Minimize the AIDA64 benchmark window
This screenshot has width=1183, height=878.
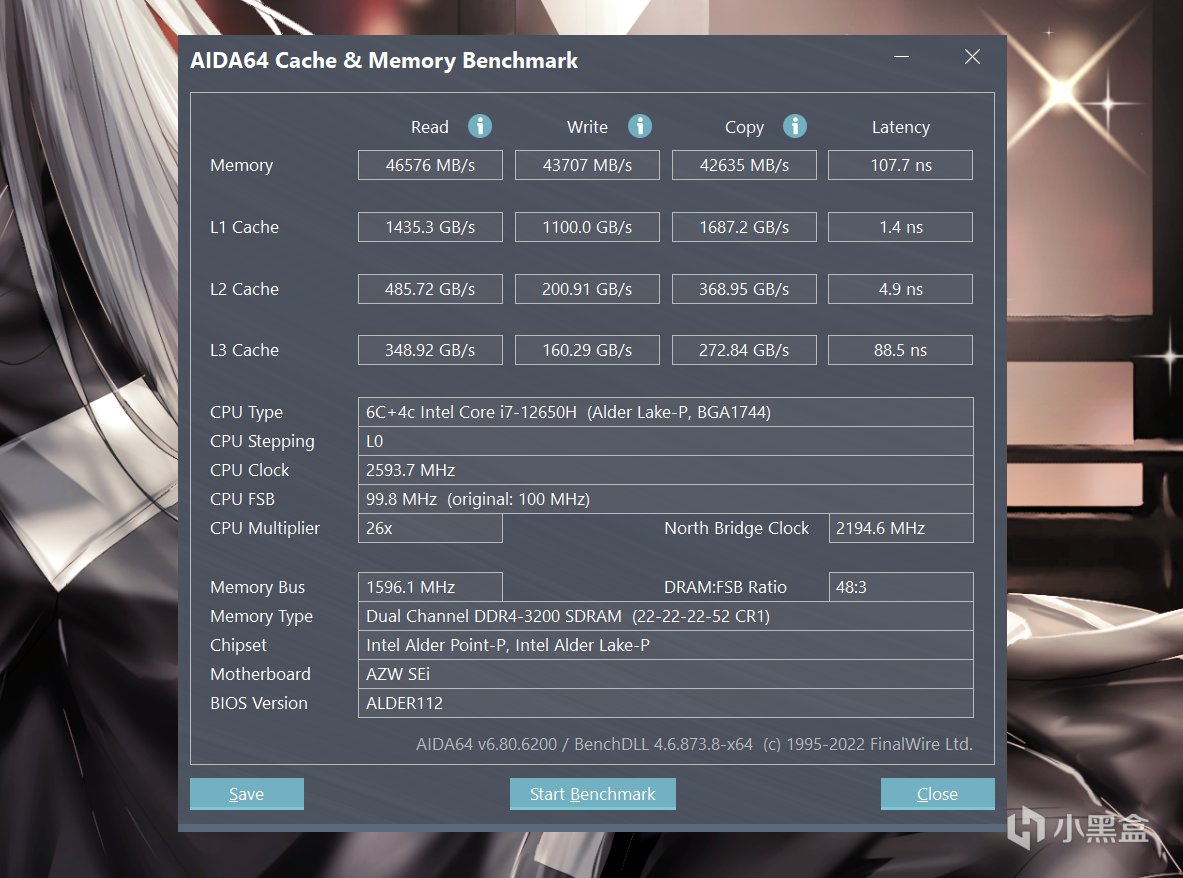902,57
